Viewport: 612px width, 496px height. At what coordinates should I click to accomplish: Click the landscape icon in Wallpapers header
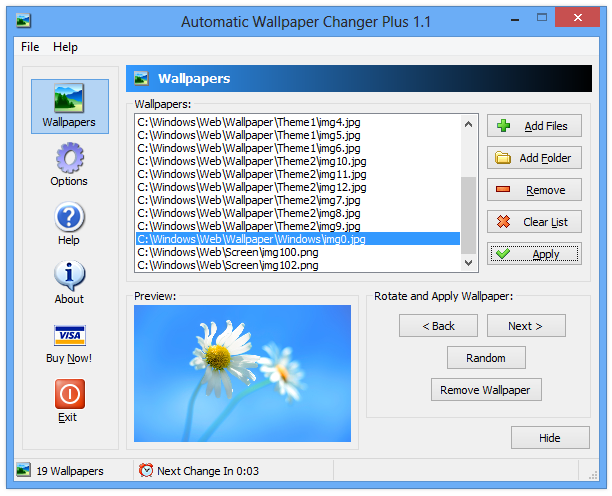[x=141, y=78]
